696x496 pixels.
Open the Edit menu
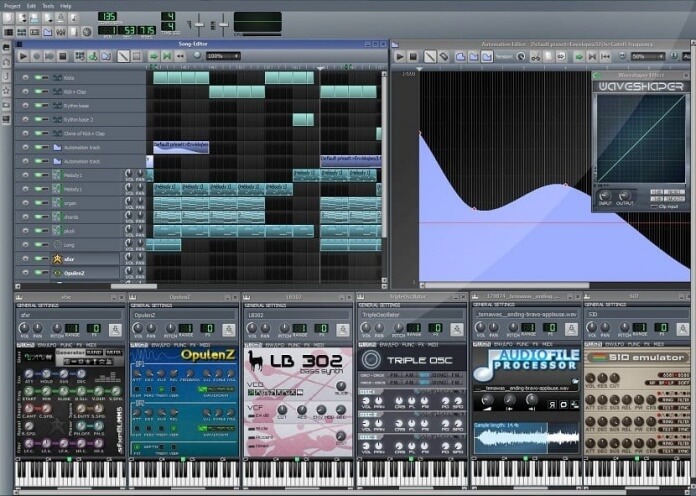point(31,6)
